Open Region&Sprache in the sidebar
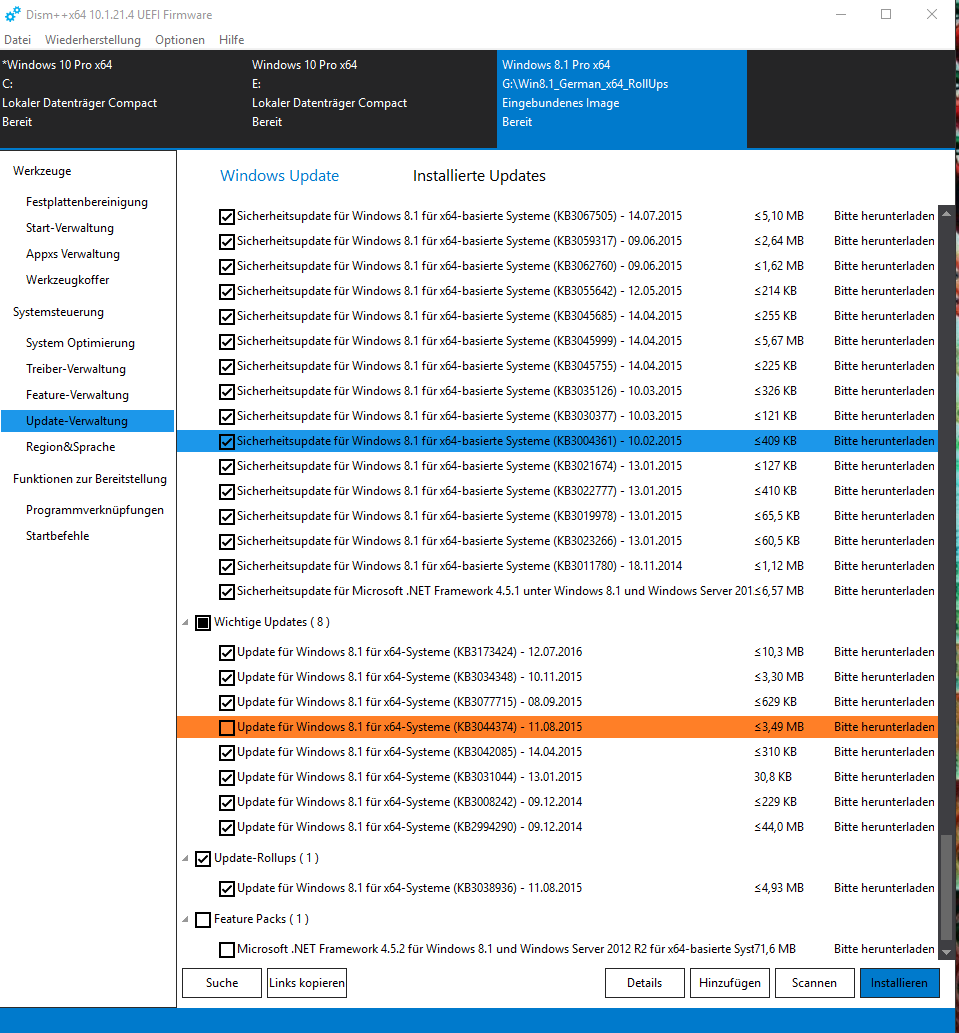This screenshot has width=959, height=1033. 70,447
